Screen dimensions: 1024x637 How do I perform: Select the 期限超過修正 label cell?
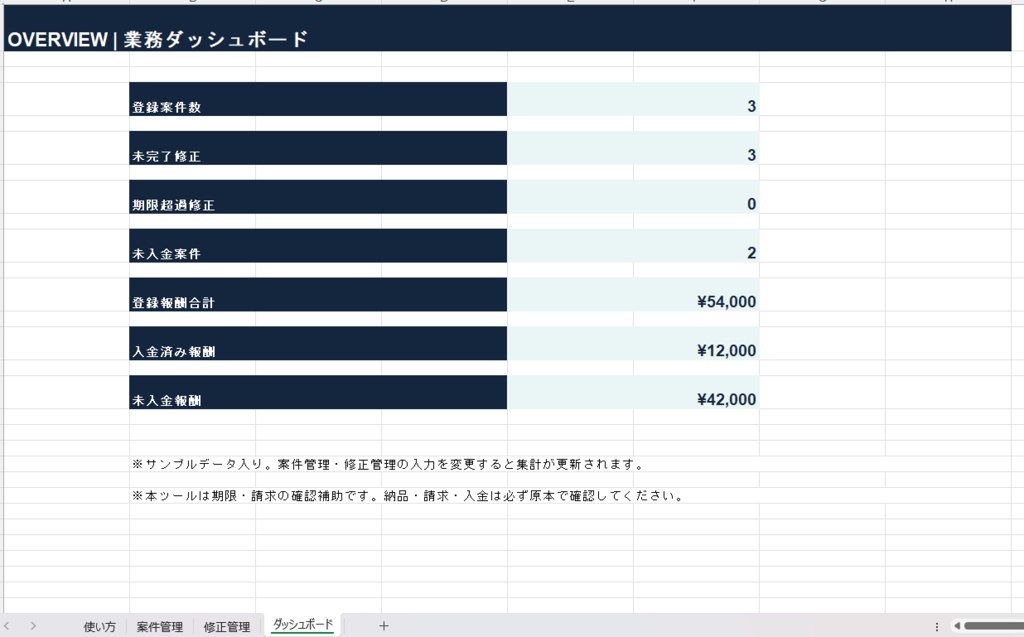point(318,197)
